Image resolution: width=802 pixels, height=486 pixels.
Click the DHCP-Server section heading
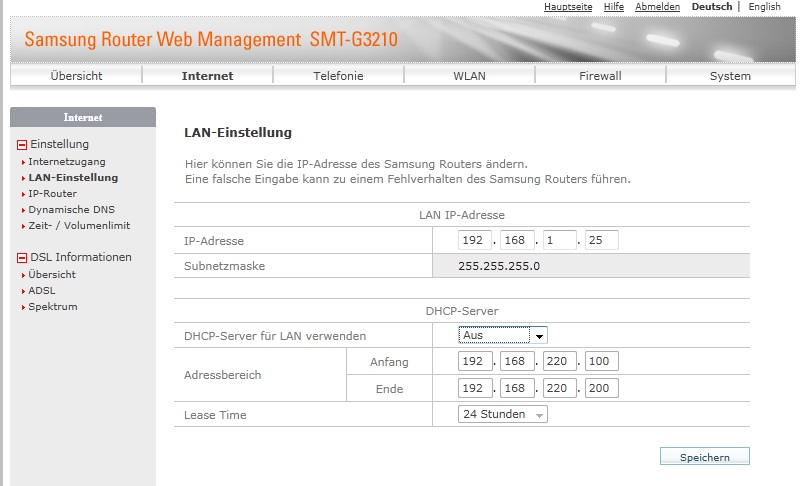[462, 311]
